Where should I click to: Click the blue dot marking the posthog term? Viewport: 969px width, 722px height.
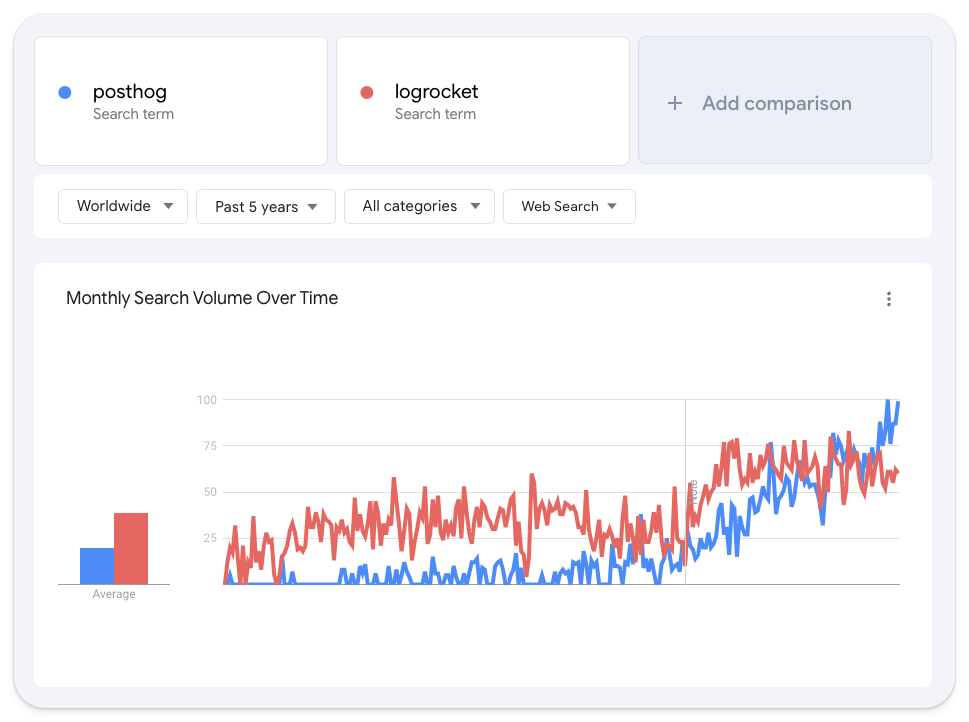point(64,92)
